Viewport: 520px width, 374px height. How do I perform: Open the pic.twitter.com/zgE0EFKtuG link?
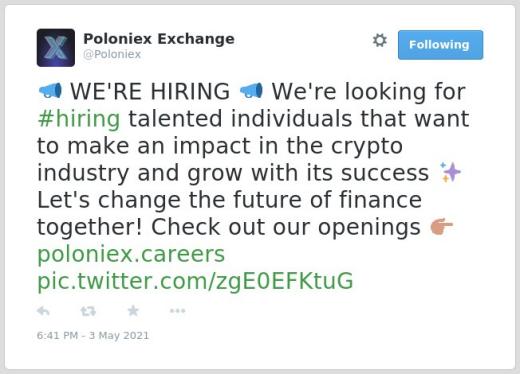(195, 282)
